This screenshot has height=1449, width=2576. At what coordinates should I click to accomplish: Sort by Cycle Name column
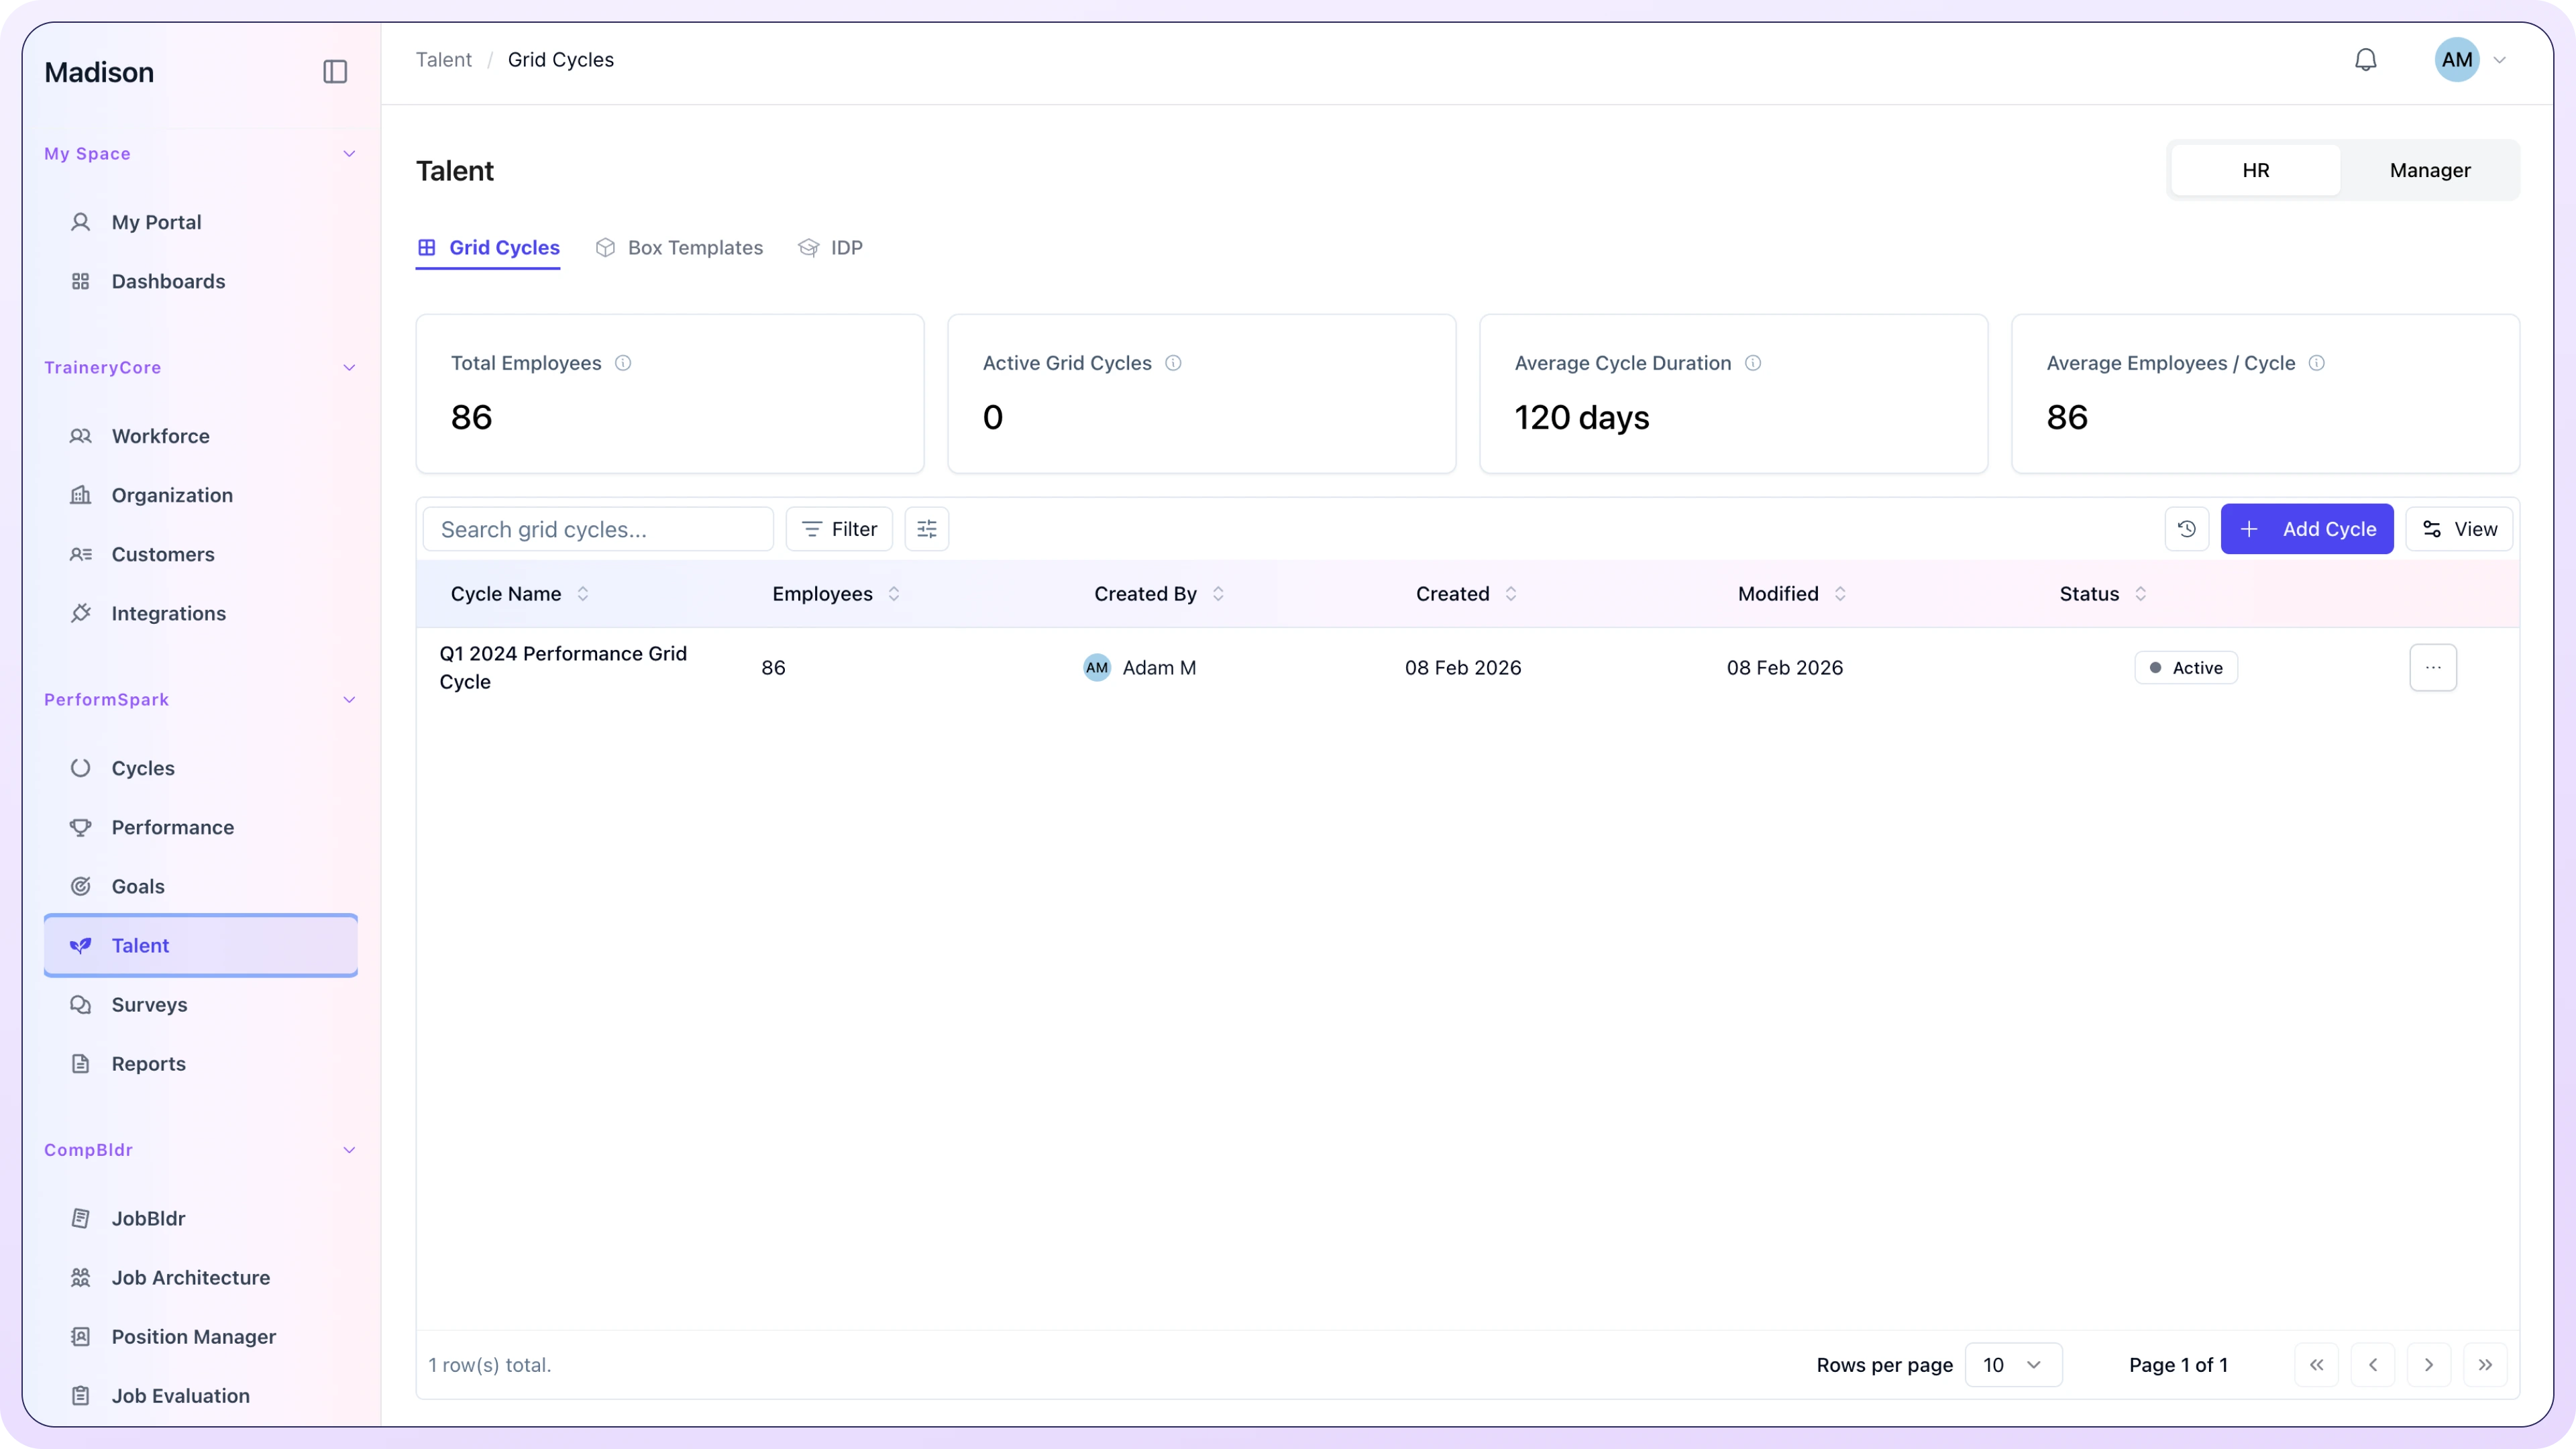[518, 594]
